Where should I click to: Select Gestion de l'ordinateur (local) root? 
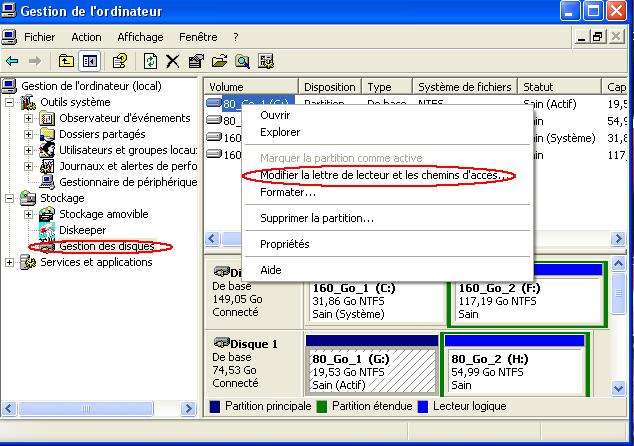(x=91, y=86)
